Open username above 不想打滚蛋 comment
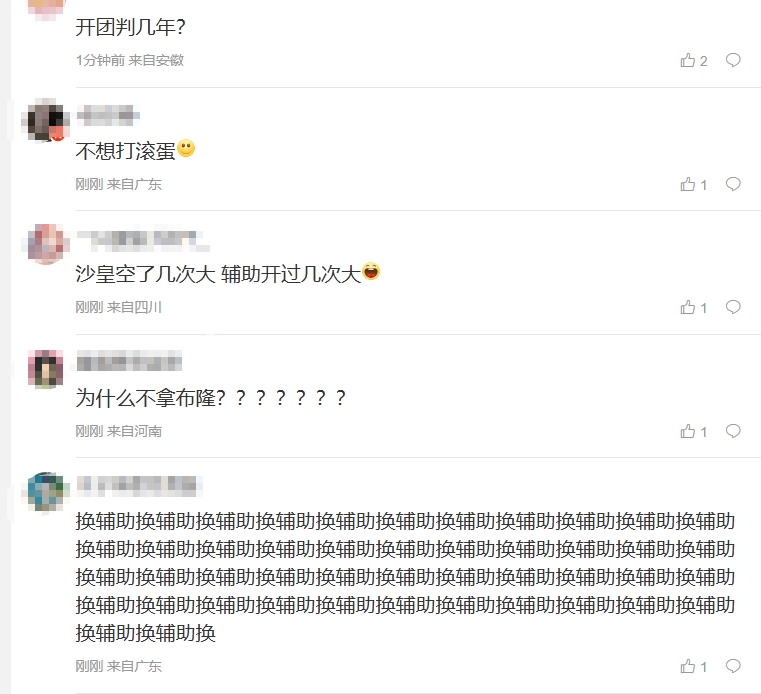Screen dimensions: 761x694 pos(108,116)
